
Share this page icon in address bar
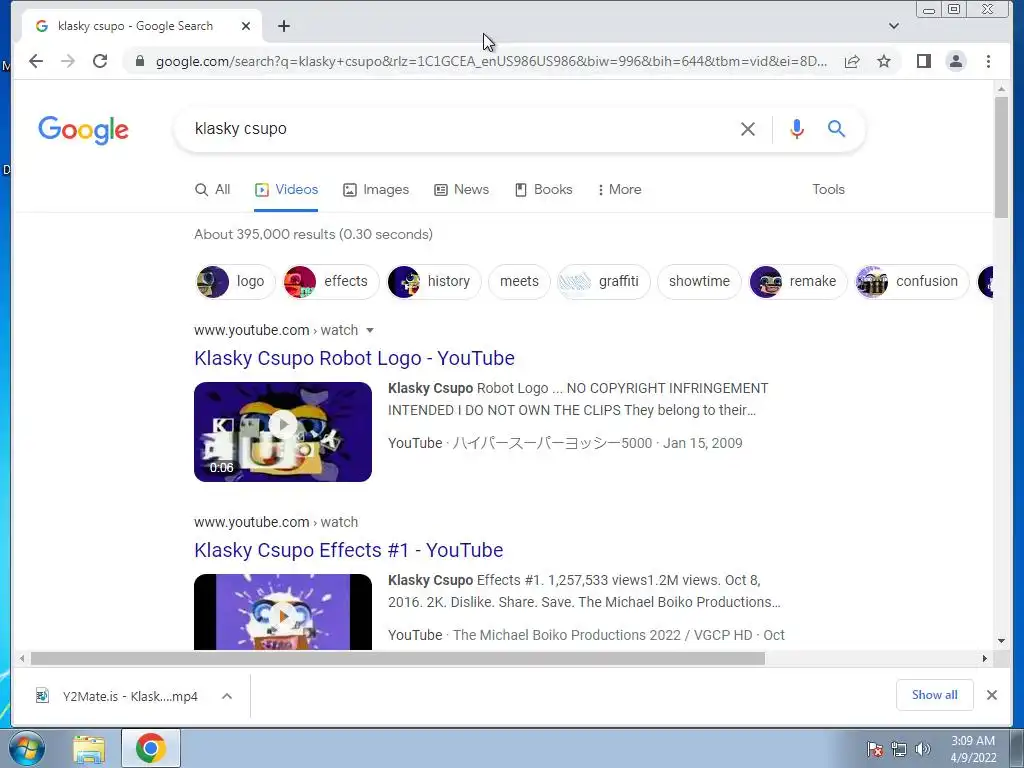852,61
